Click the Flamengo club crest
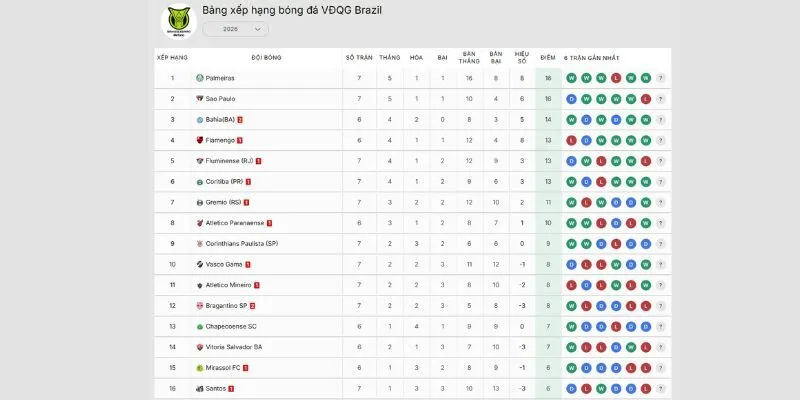 click(x=199, y=140)
